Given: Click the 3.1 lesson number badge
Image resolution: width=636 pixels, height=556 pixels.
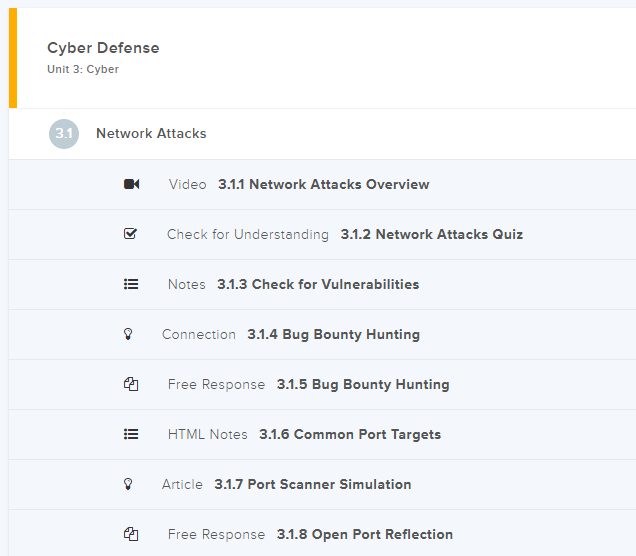Looking at the screenshot, I should tap(64, 134).
